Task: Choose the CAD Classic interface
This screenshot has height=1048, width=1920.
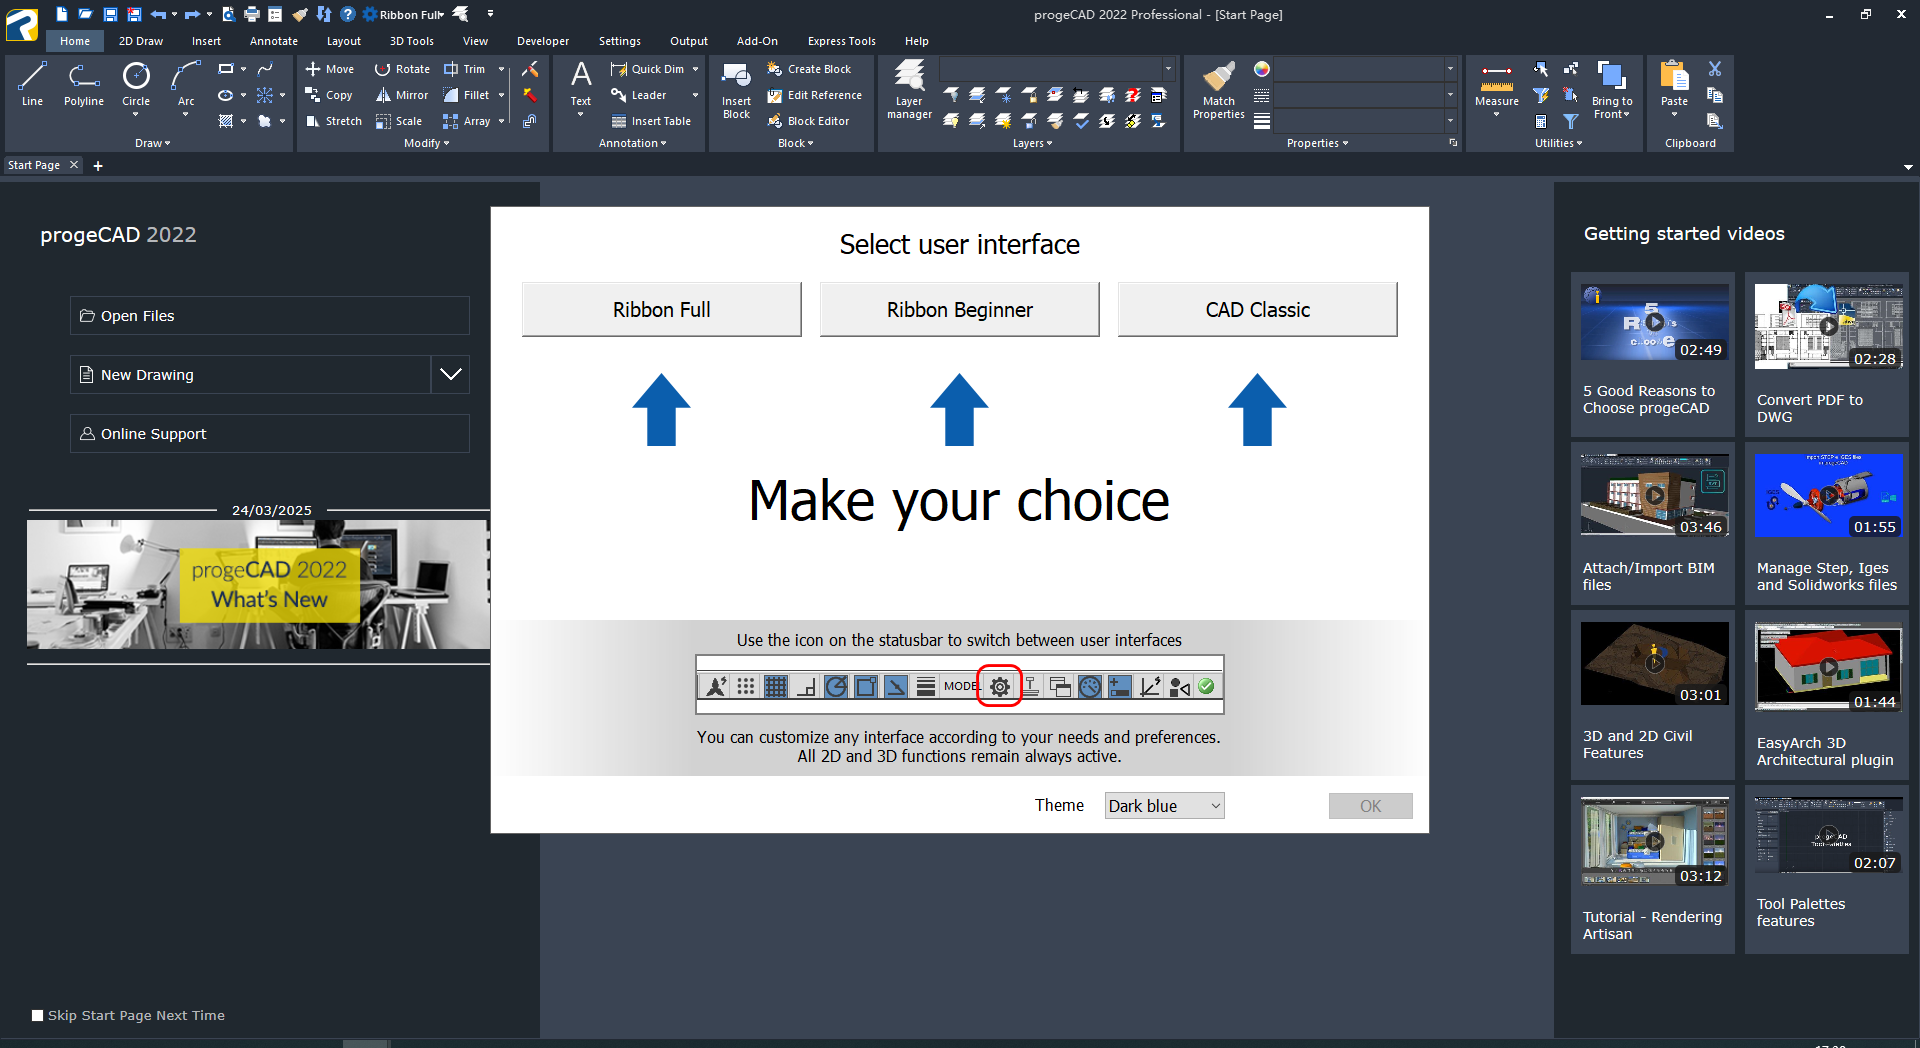Action: [x=1258, y=309]
